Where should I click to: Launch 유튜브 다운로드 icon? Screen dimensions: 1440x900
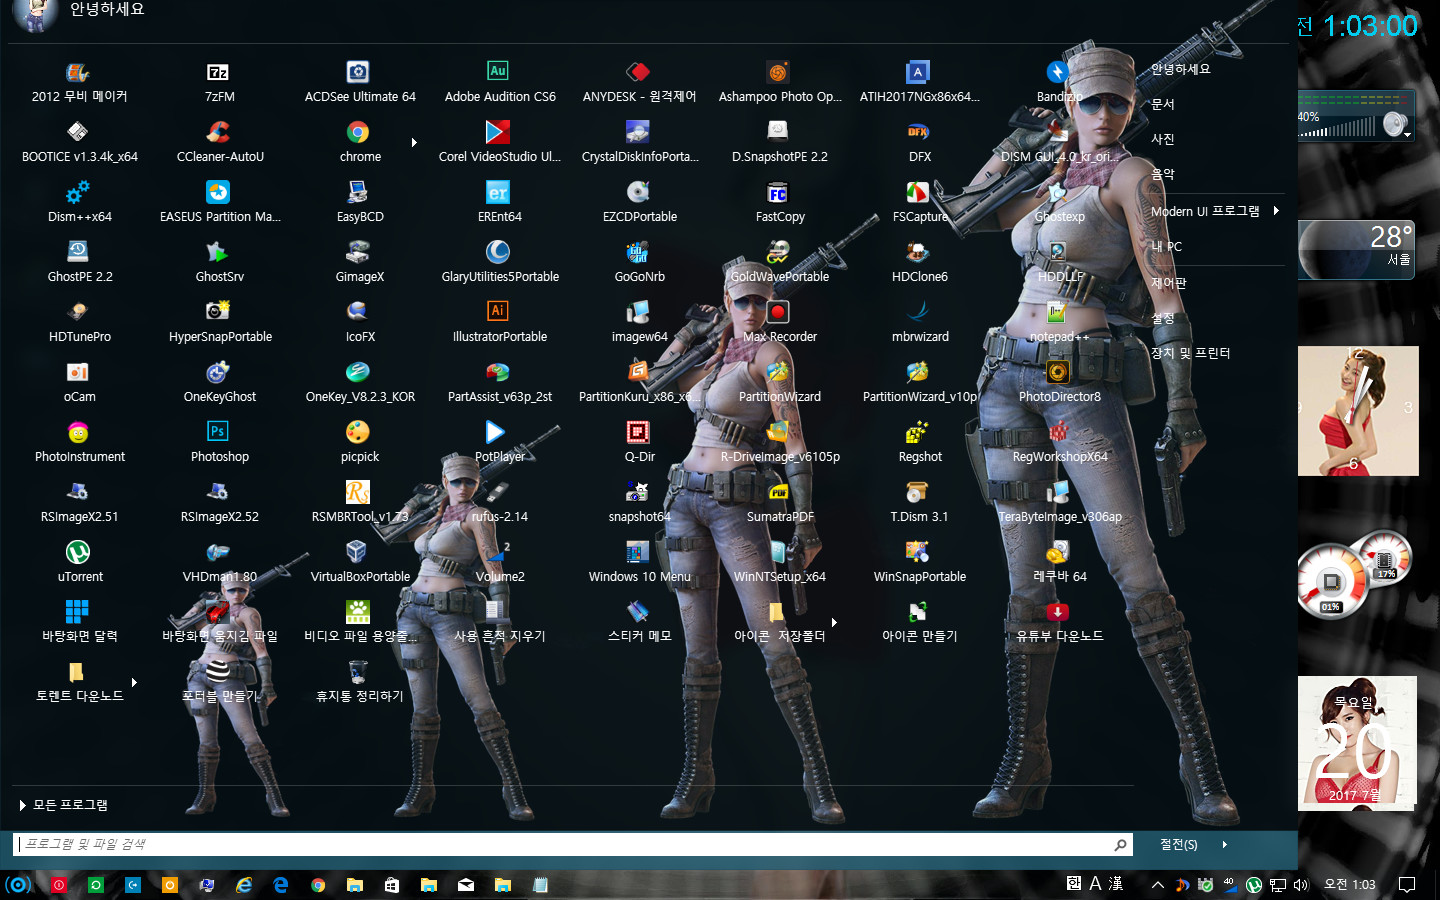point(1059,622)
